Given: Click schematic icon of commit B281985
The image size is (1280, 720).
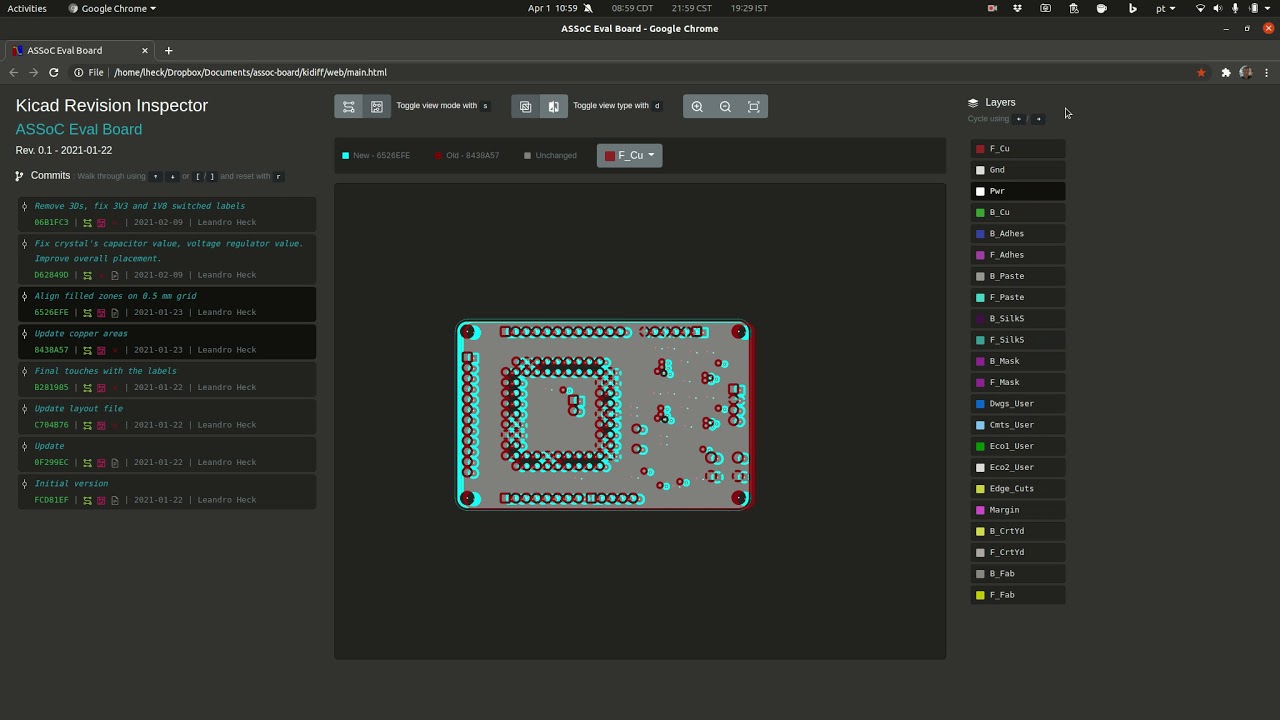Looking at the screenshot, I should (x=87, y=387).
